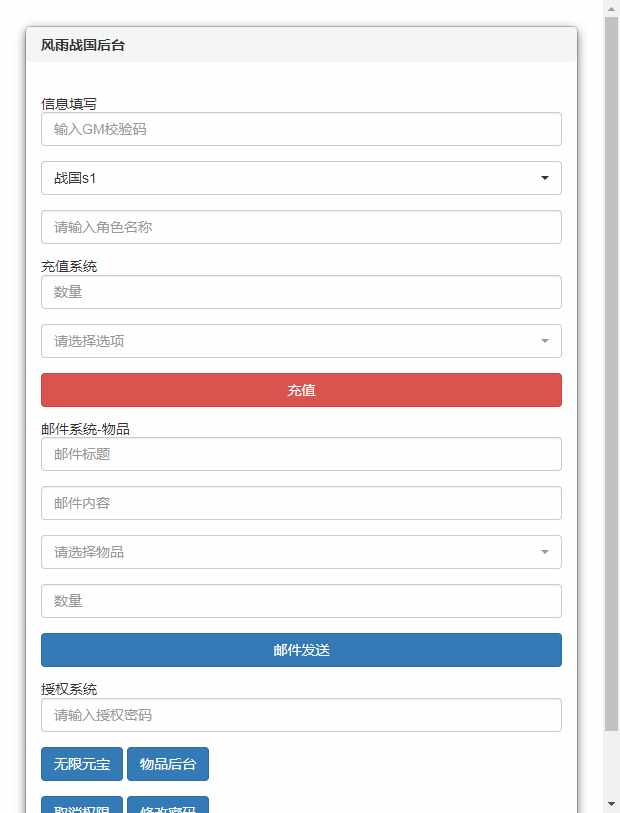
Task: Click the 物品后台 item backend button
Action: point(169,764)
